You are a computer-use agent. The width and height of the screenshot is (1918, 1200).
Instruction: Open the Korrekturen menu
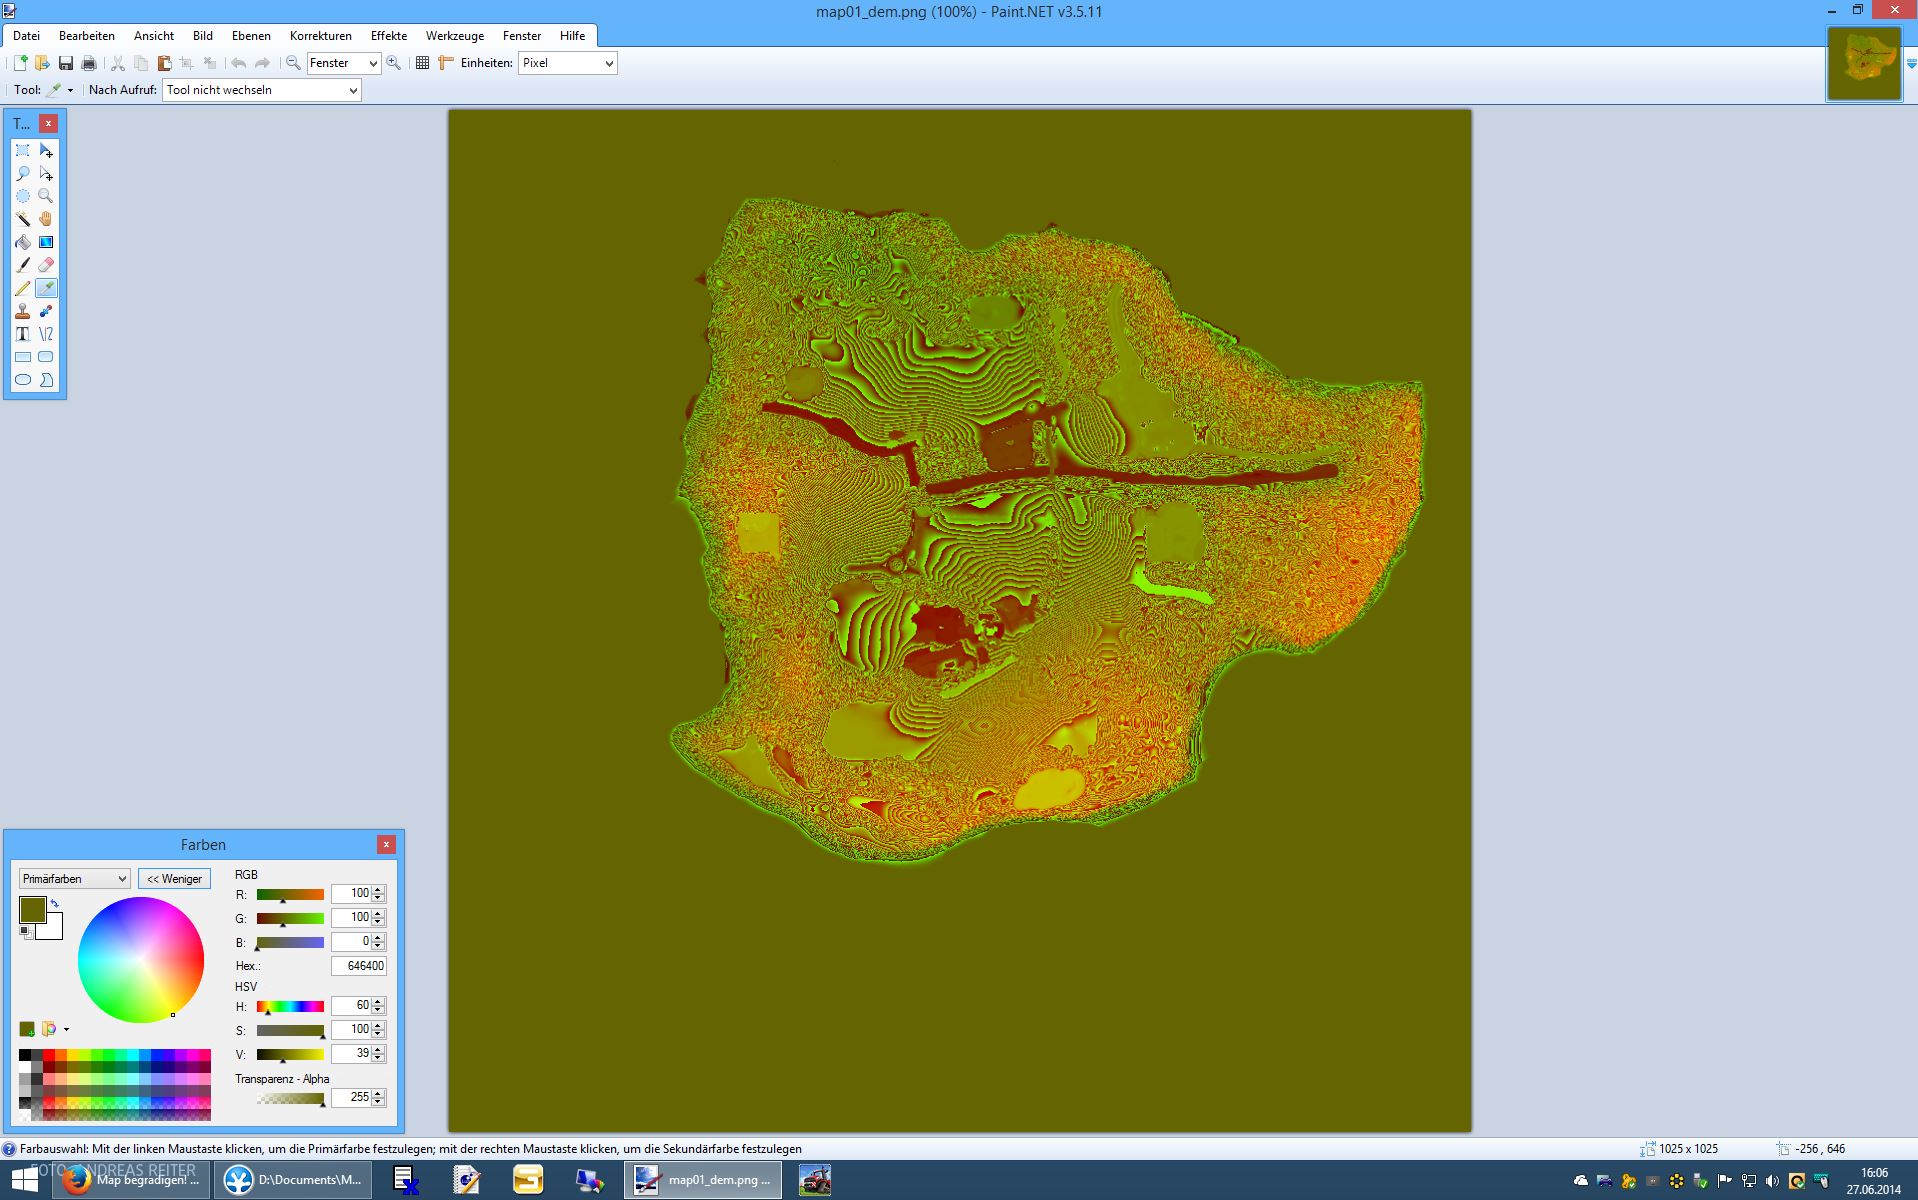coord(320,36)
